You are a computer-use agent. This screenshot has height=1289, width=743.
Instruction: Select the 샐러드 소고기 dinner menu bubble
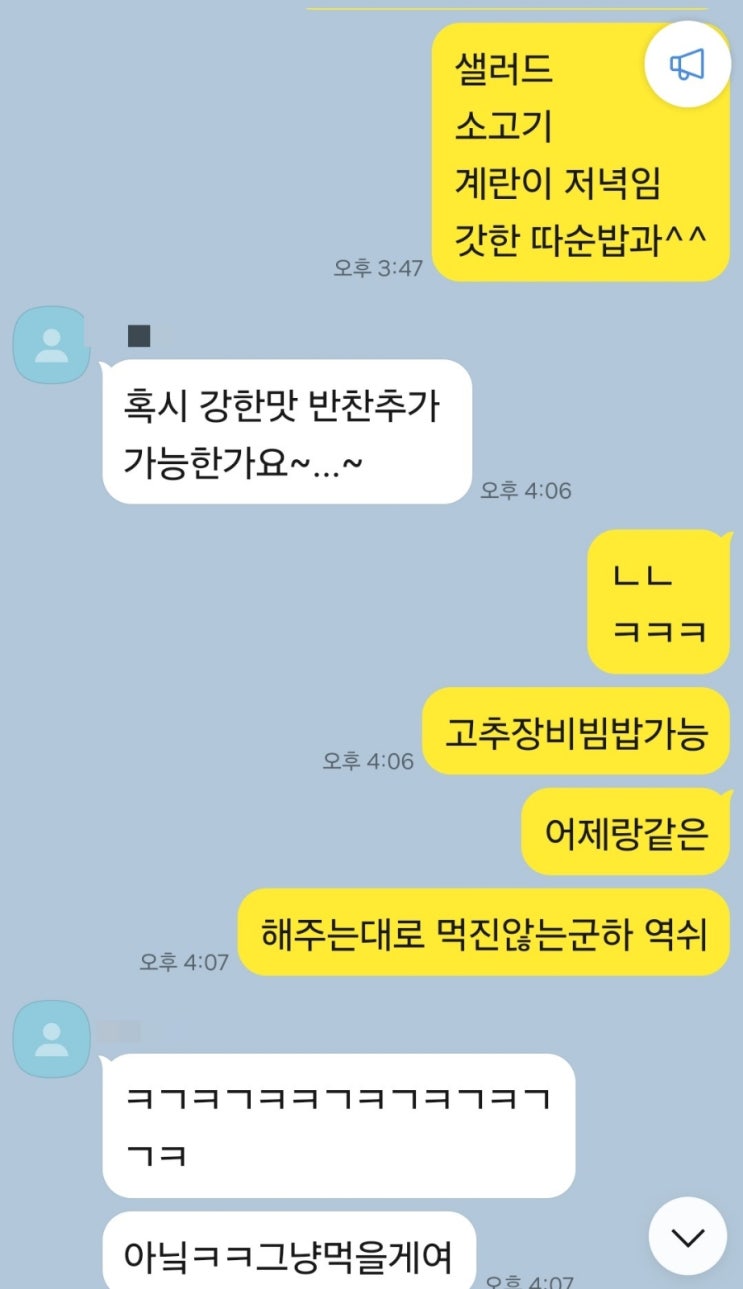[x=581, y=152]
